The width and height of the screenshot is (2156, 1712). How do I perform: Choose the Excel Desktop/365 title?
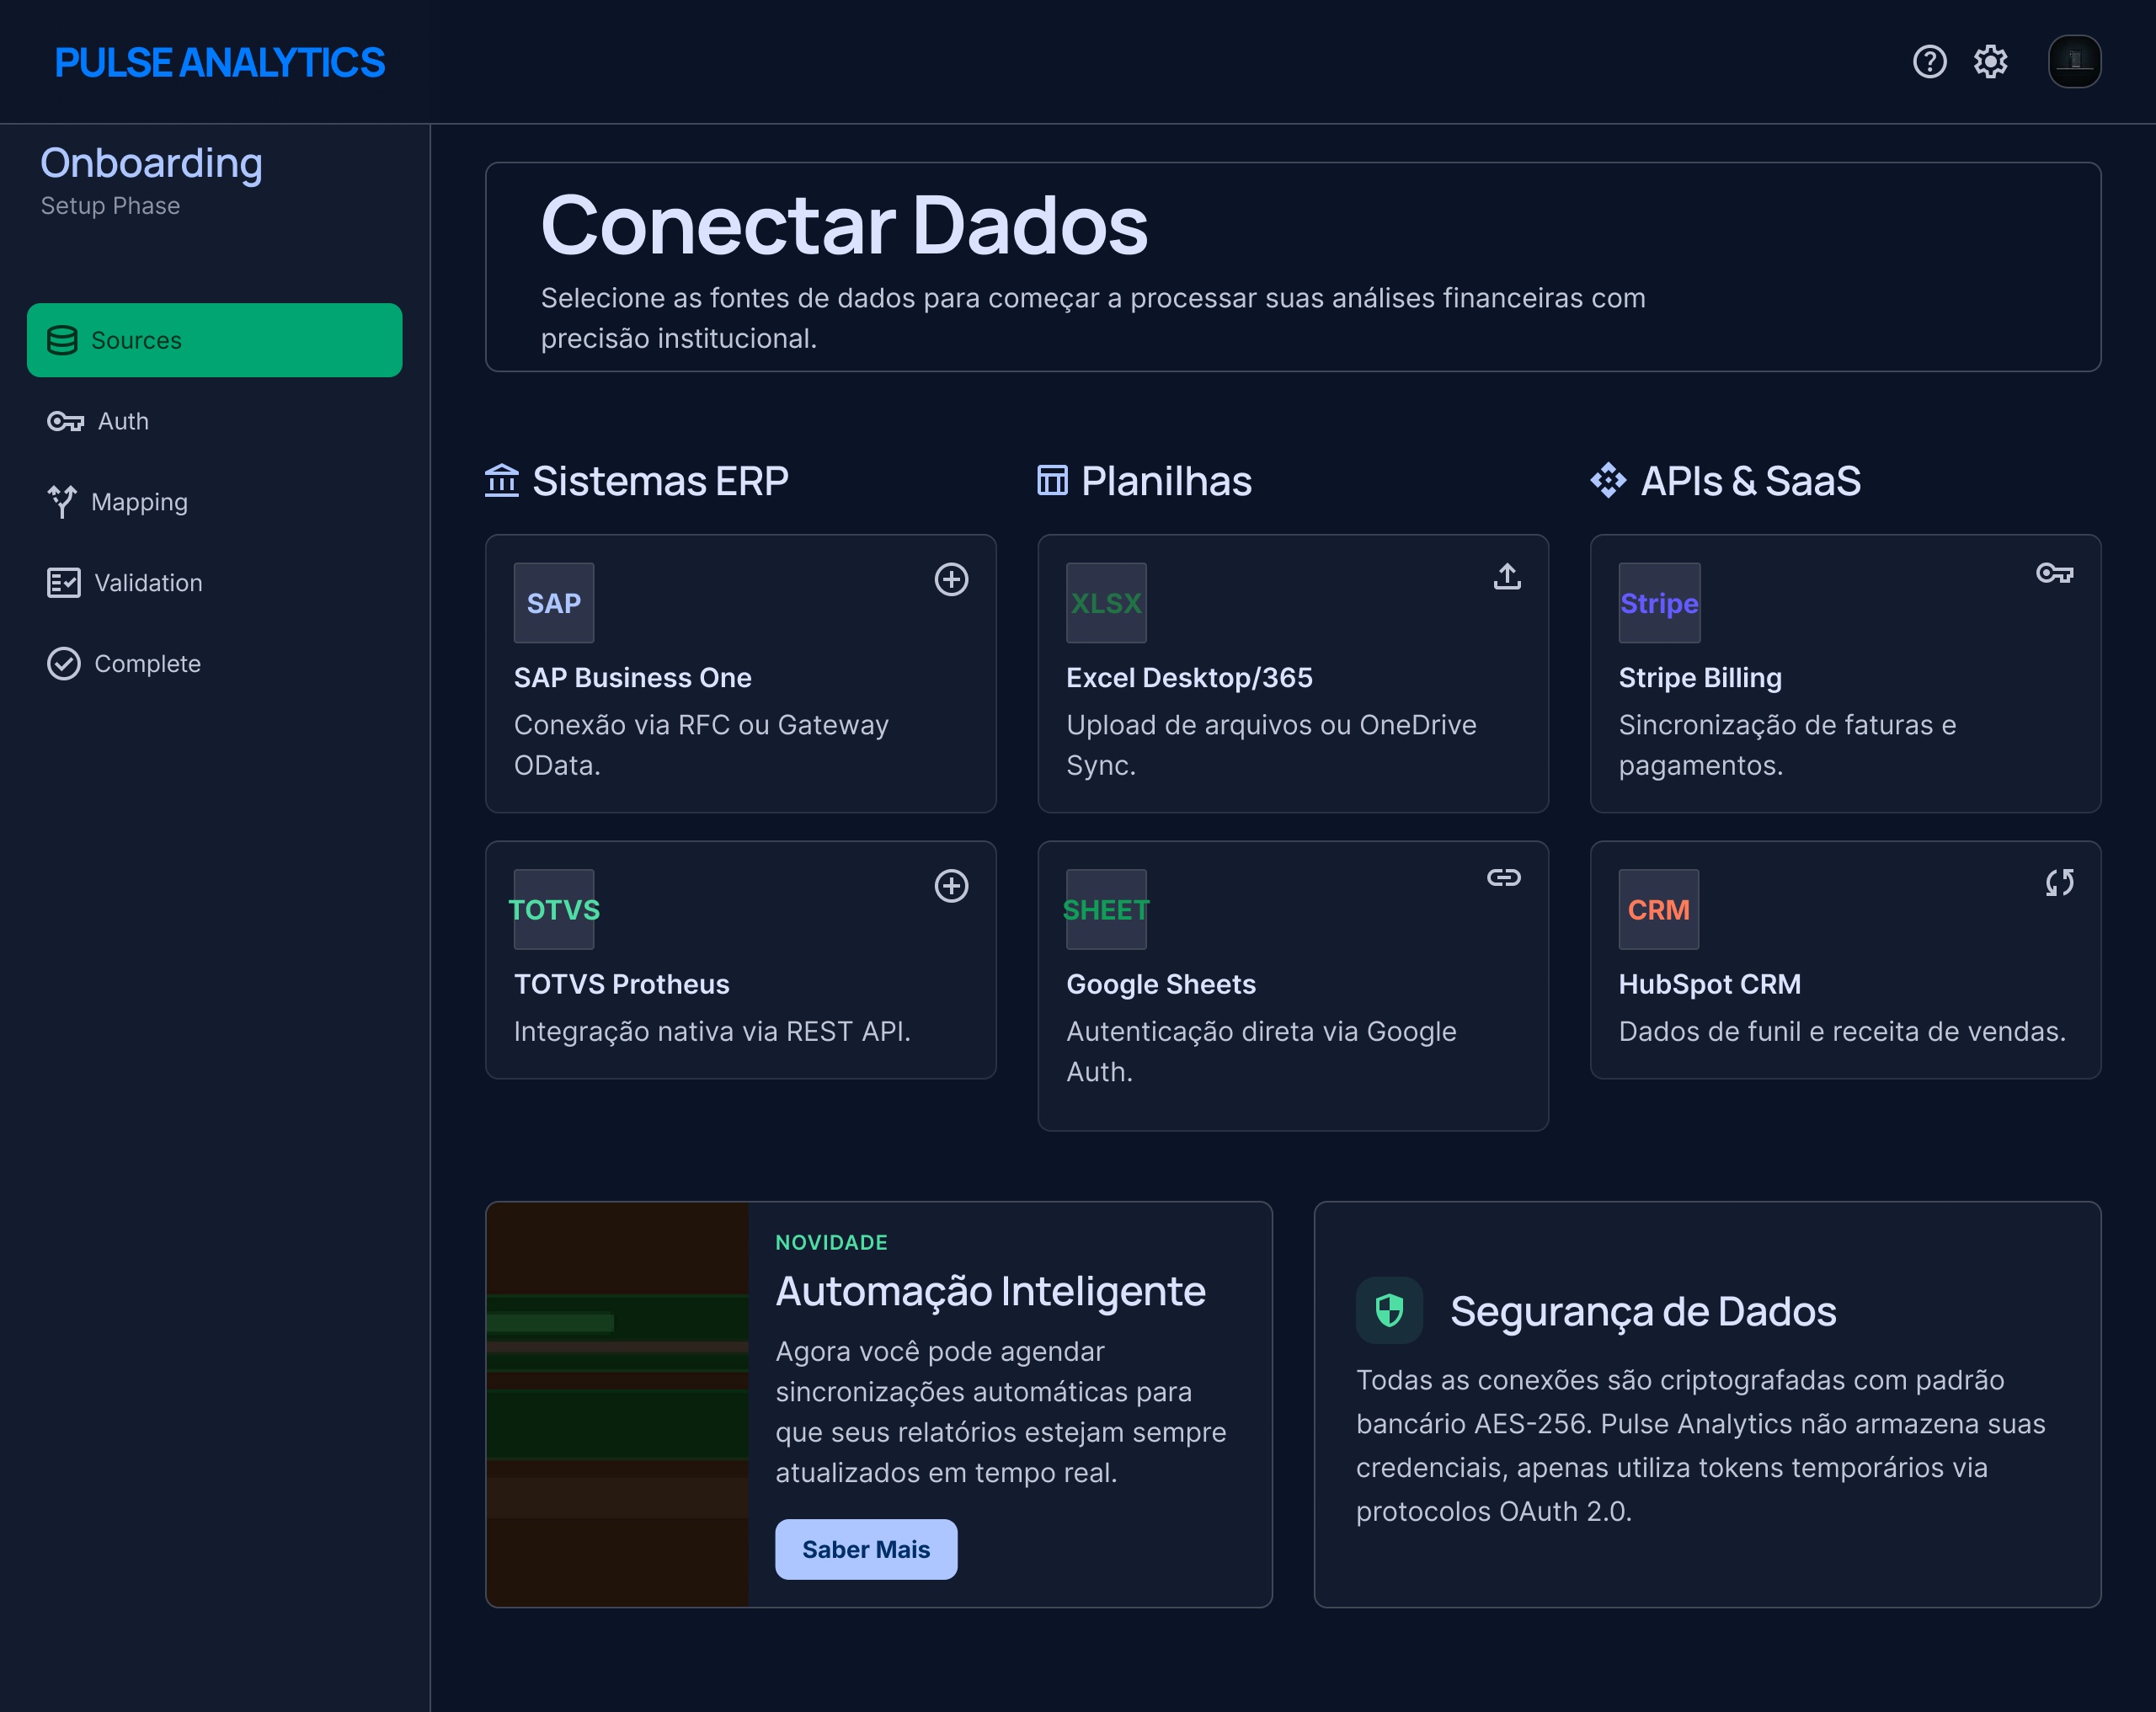pyautogui.click(x=1189, y=678)
